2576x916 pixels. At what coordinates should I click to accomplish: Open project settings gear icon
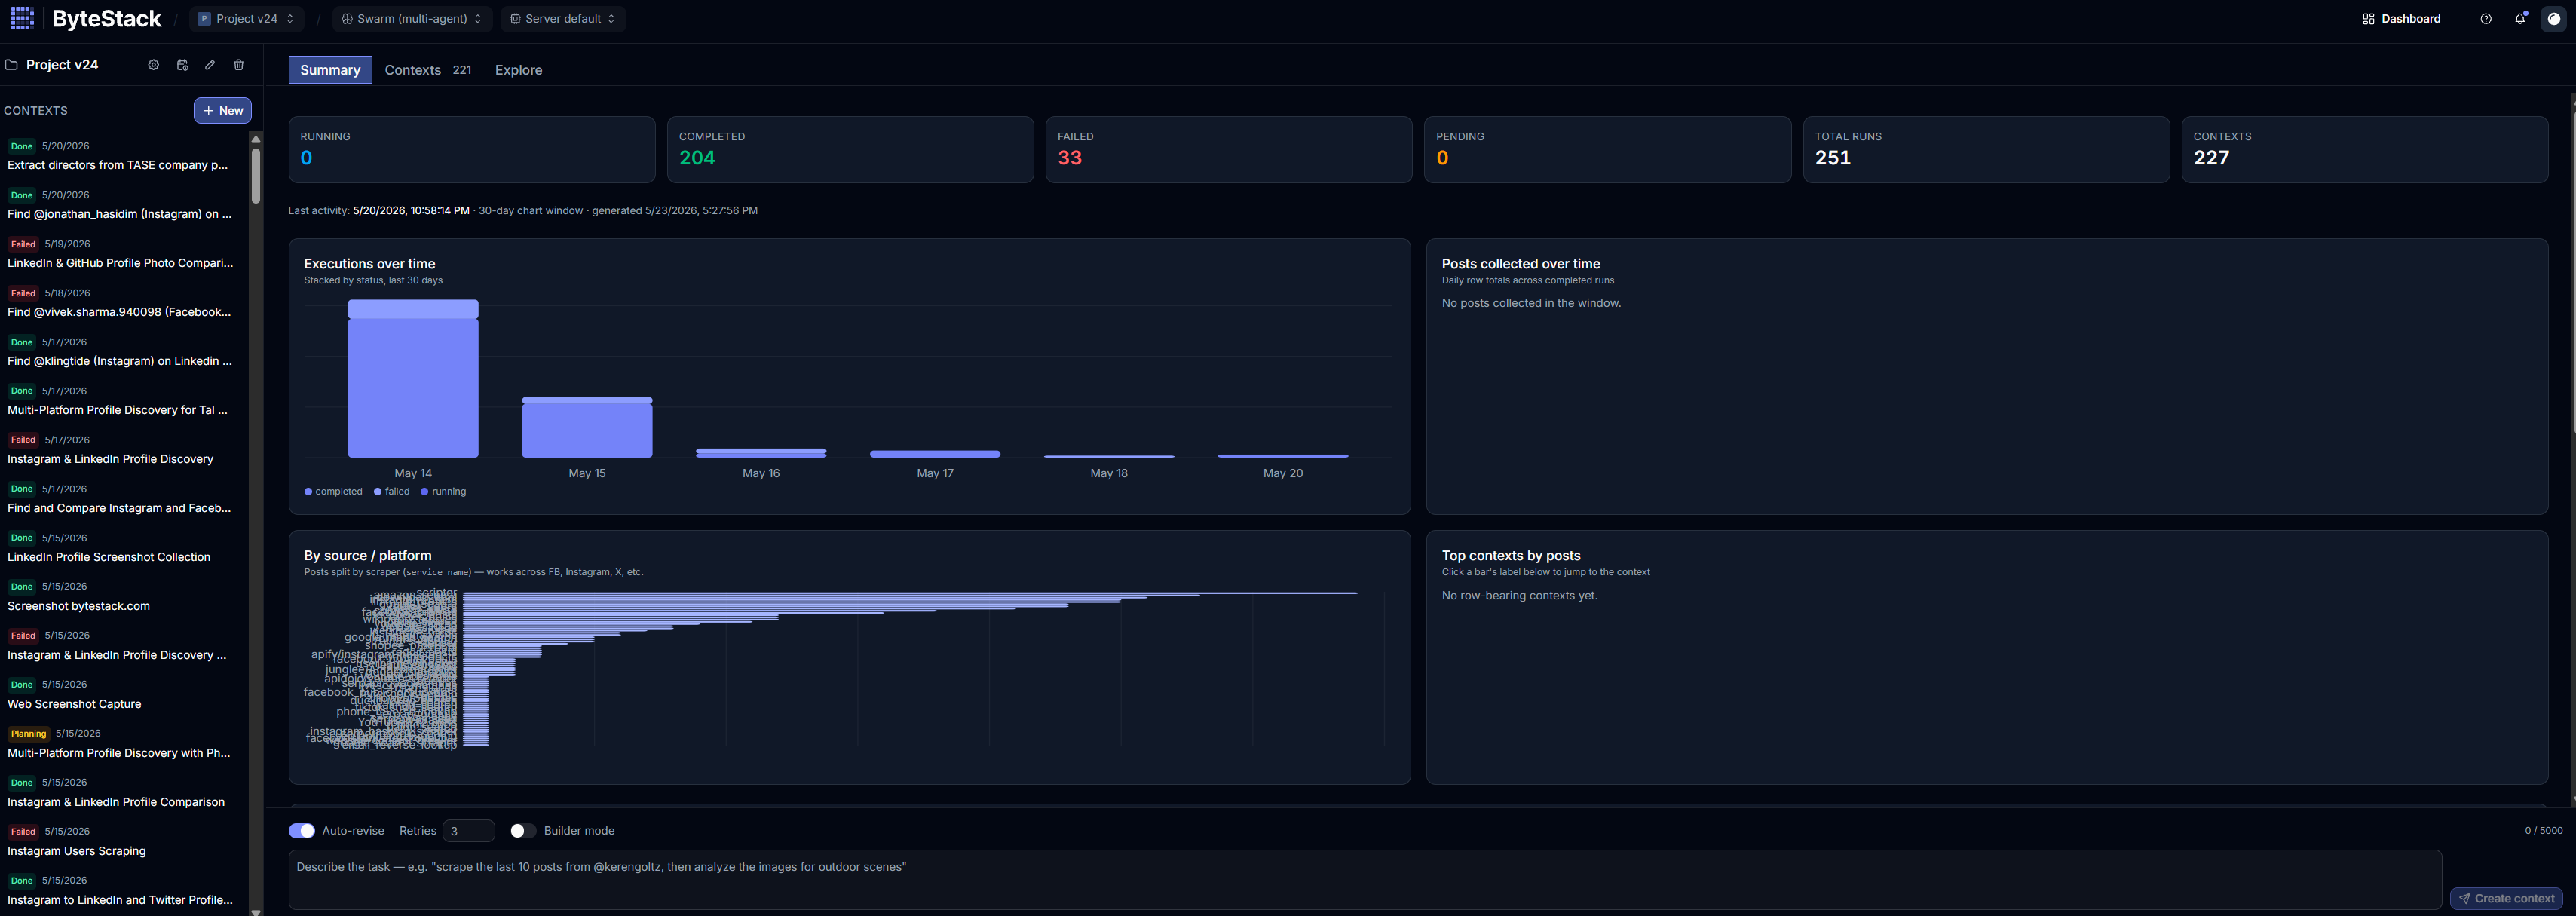point(153,65)
